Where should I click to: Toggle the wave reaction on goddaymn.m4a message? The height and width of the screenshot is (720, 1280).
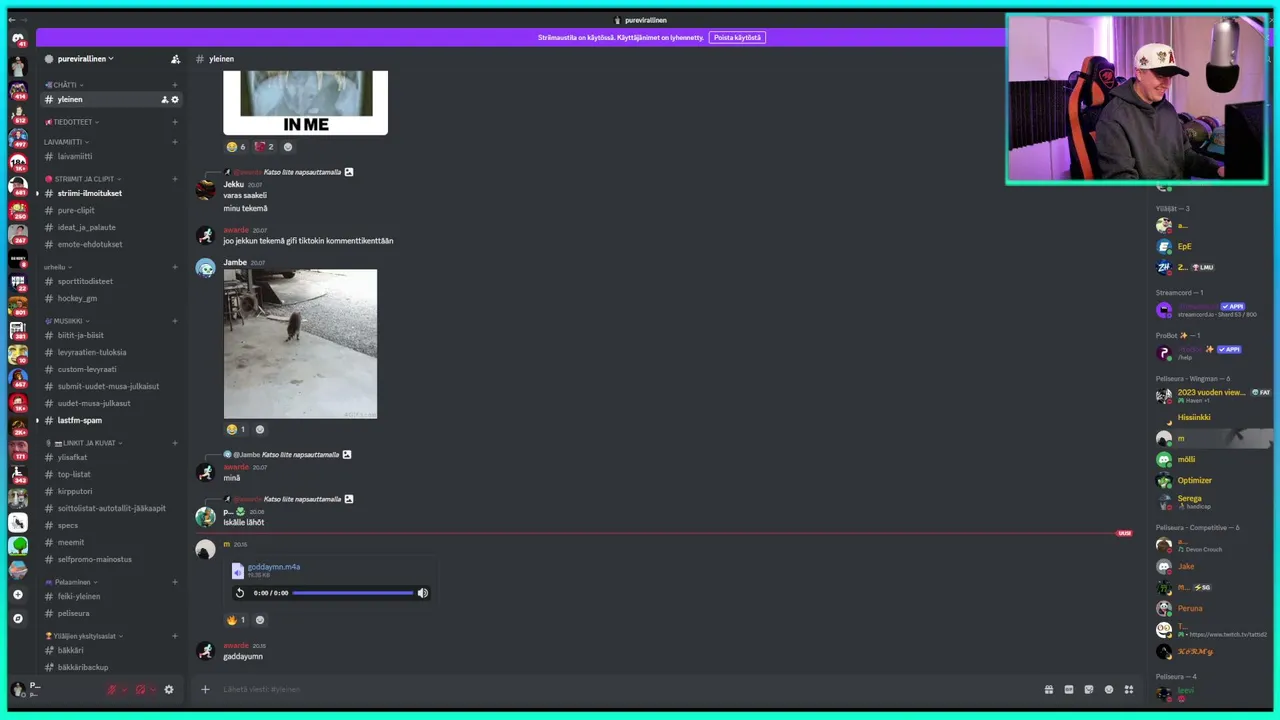click(x=236, y=620)
